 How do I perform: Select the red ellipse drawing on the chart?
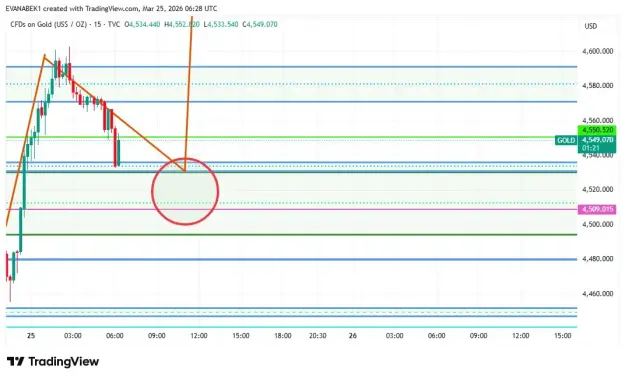tap(185, 192)
